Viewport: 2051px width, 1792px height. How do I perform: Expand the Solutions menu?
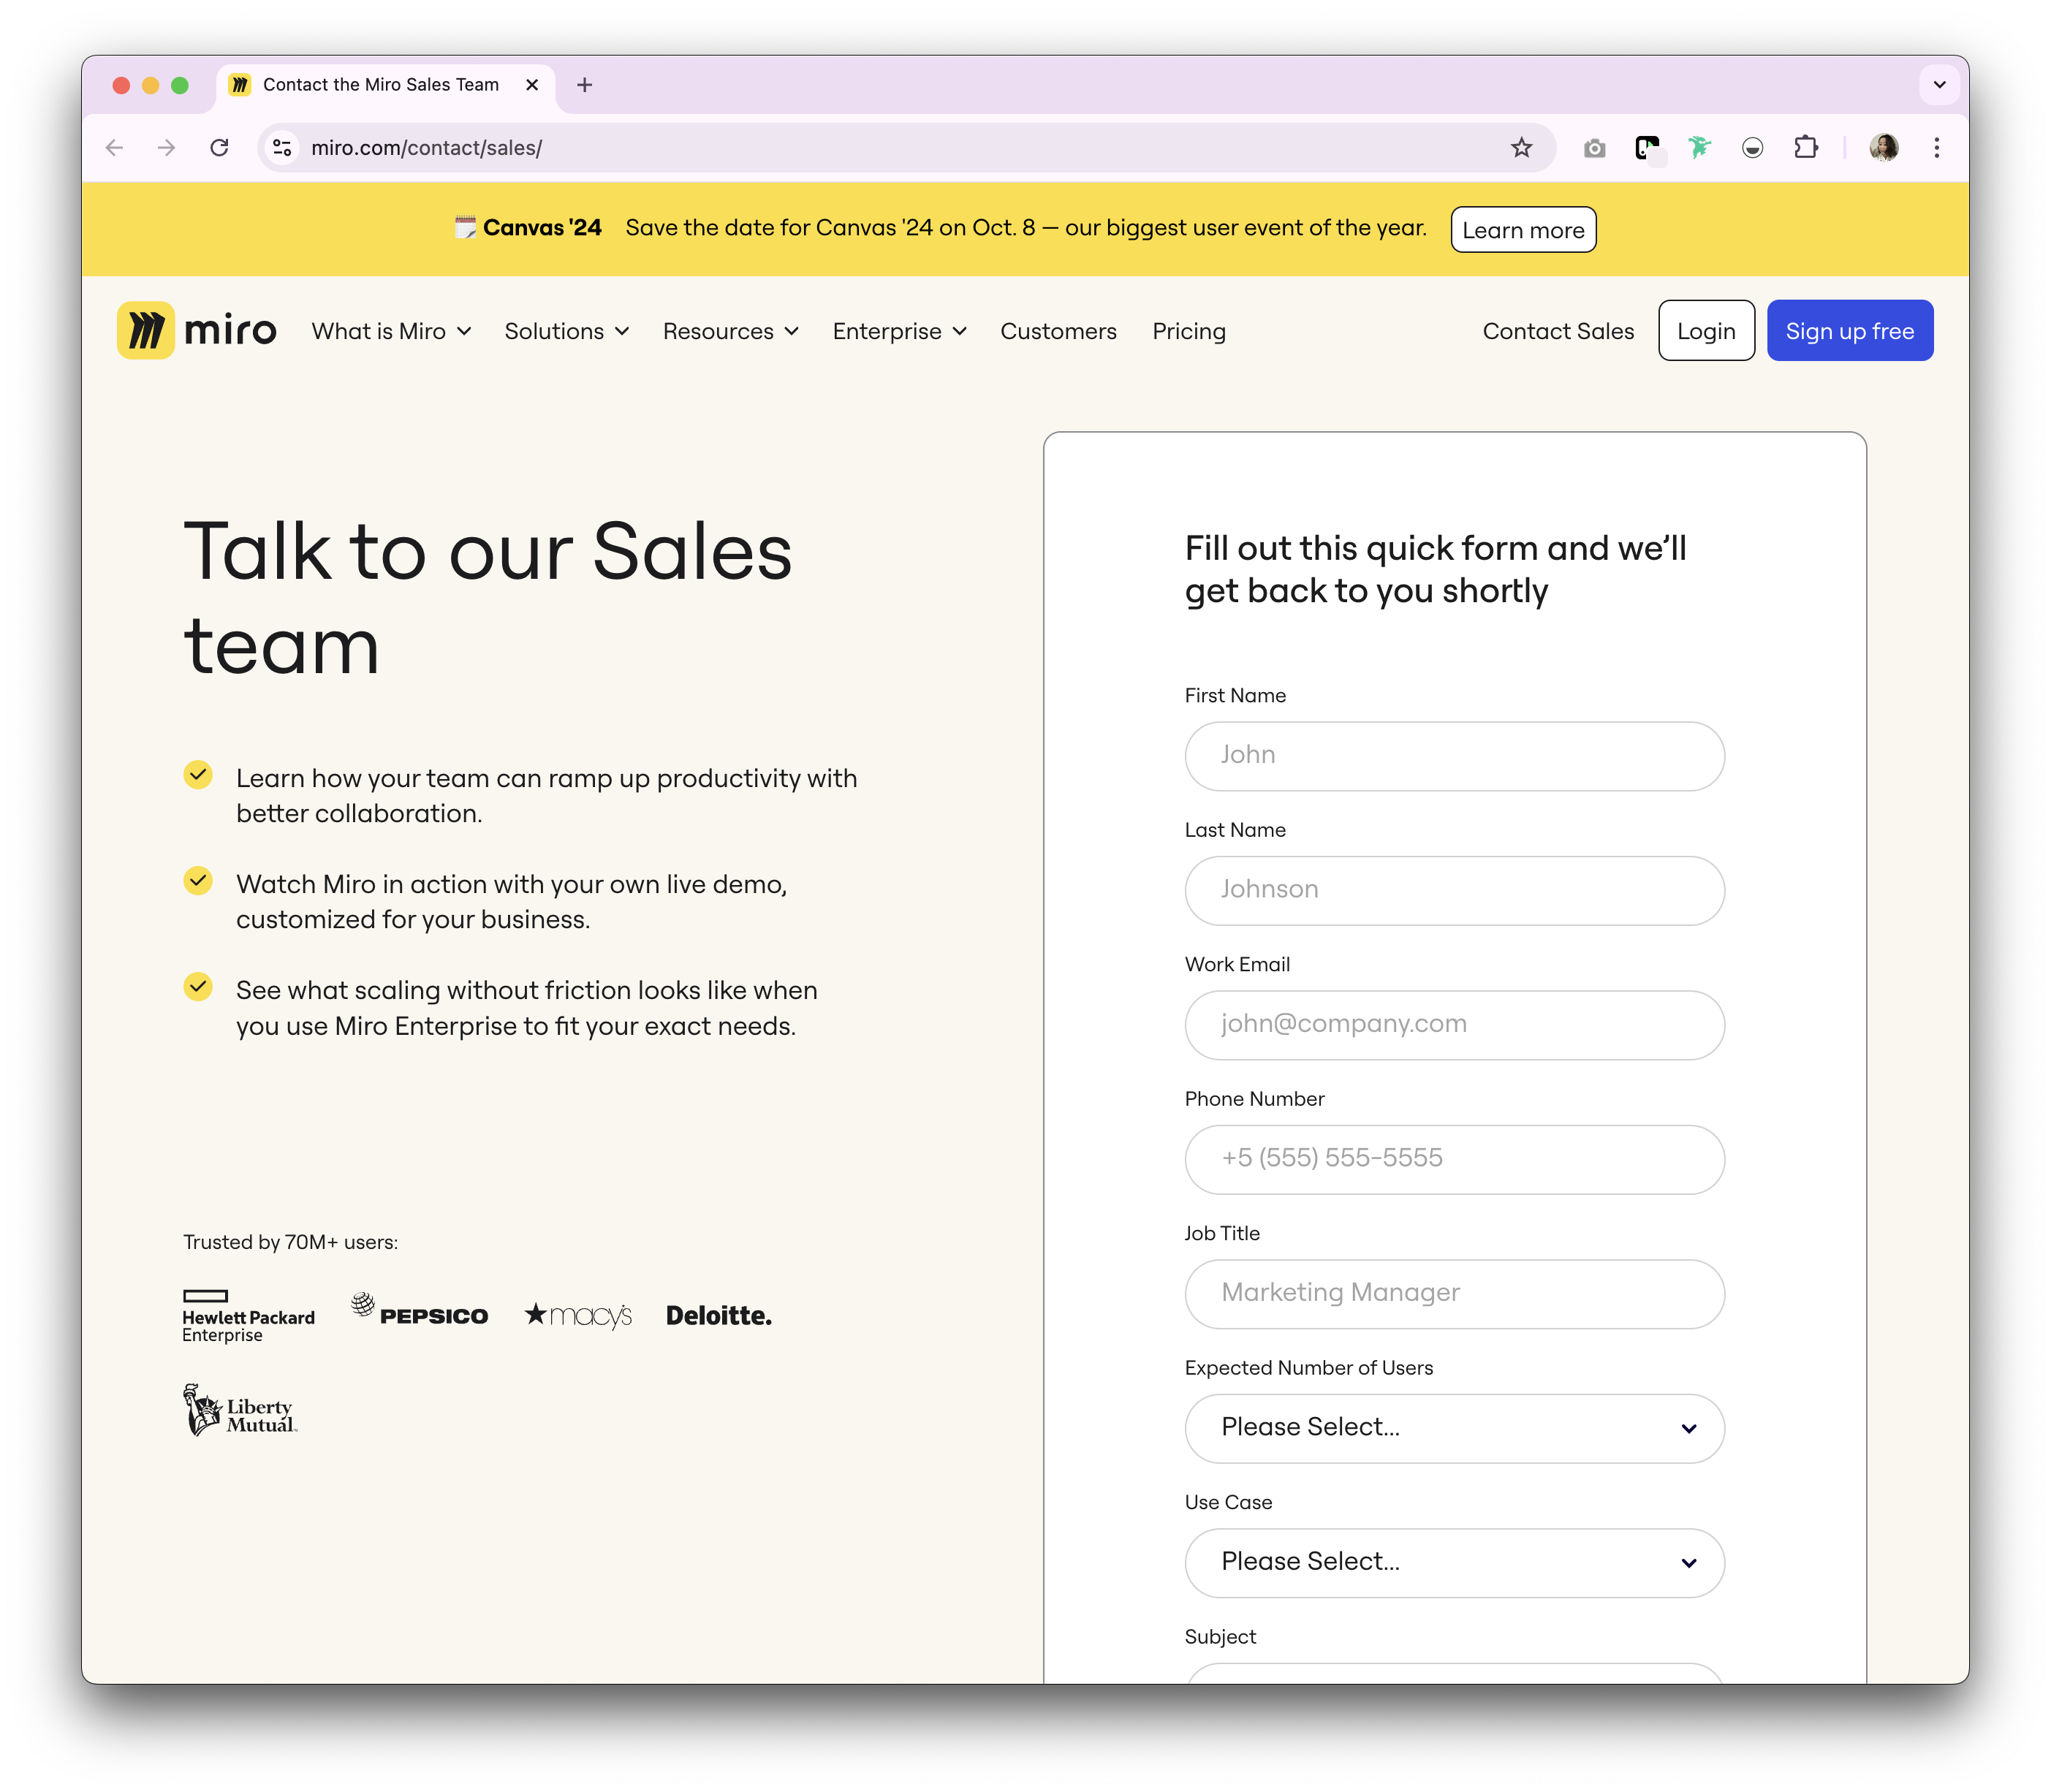[x=566, y=331]
